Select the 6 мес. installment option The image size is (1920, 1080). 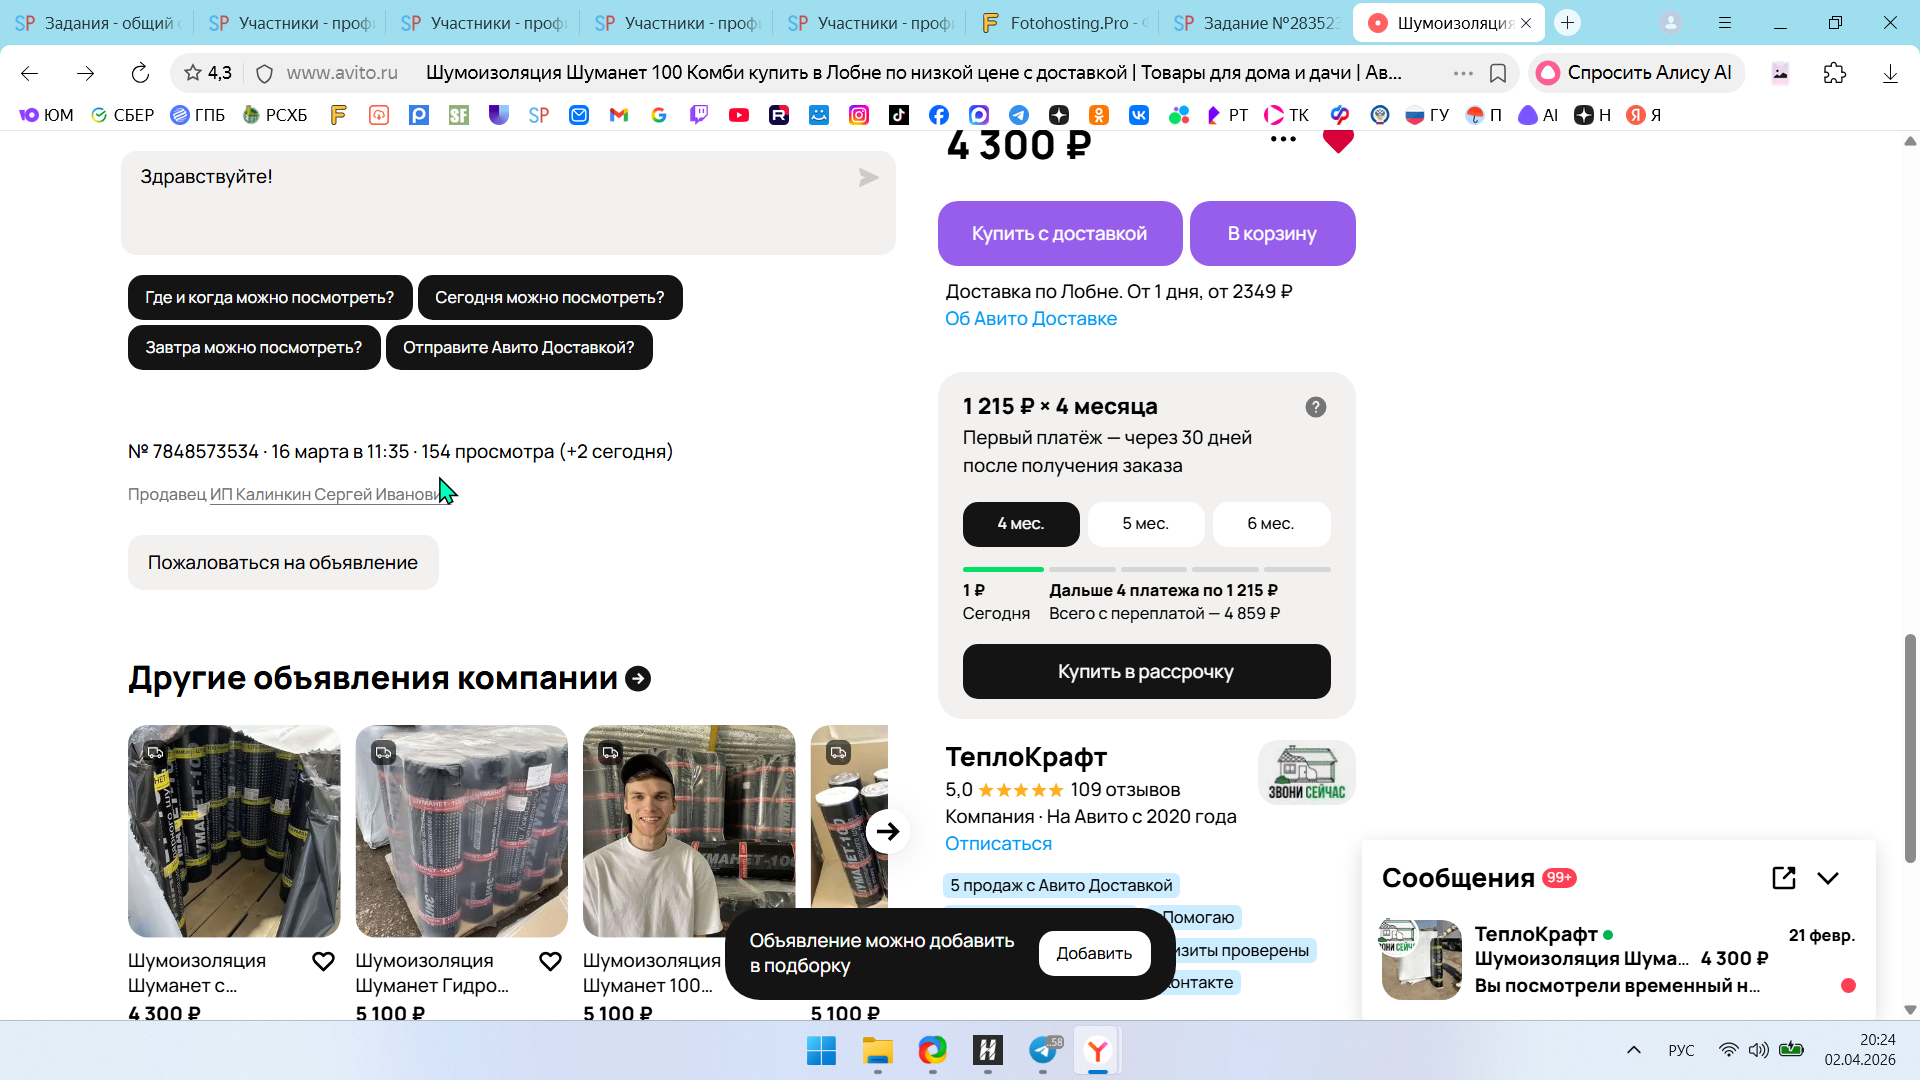tap(1270, 524)
